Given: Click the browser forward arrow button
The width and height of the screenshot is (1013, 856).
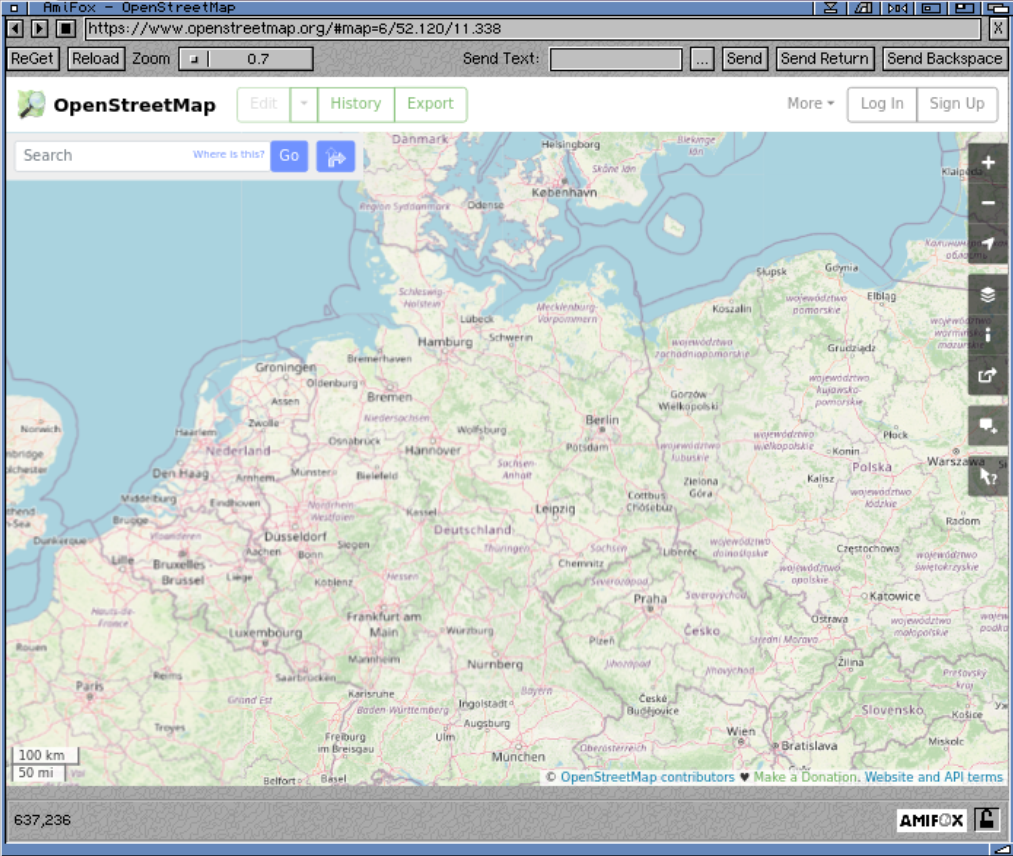Looking at the screenshot, I should click(x=39, y=28).
